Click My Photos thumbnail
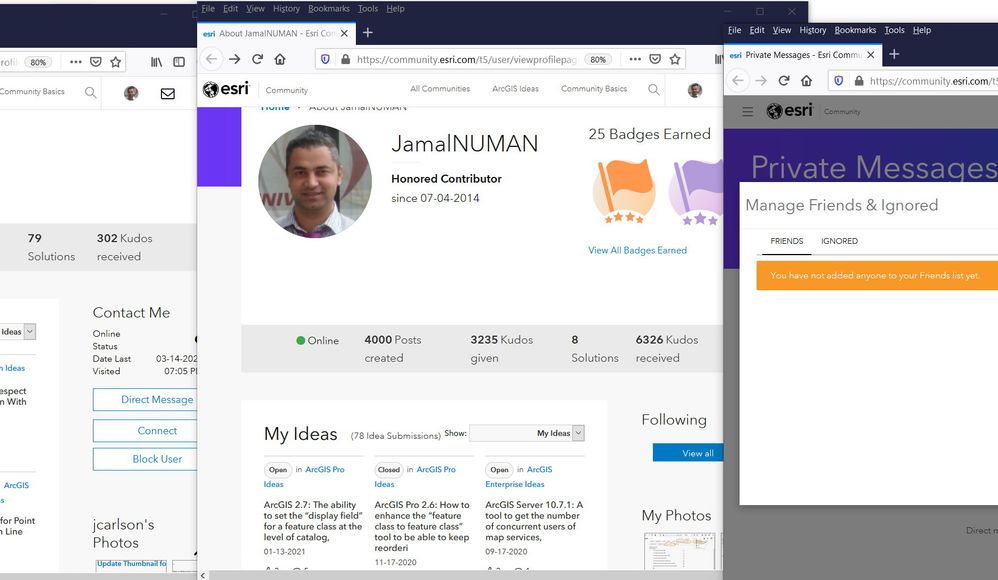Screen dimensions: 998x580 click(x=680, y=551)
